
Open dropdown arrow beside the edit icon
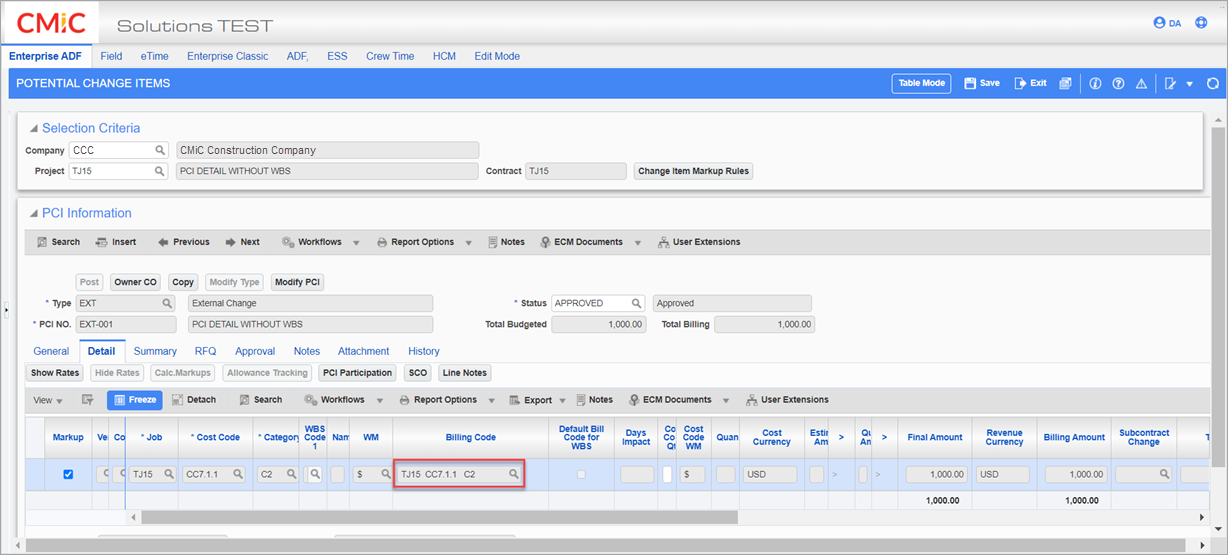pyautogui.click(x=1189, y=84)
